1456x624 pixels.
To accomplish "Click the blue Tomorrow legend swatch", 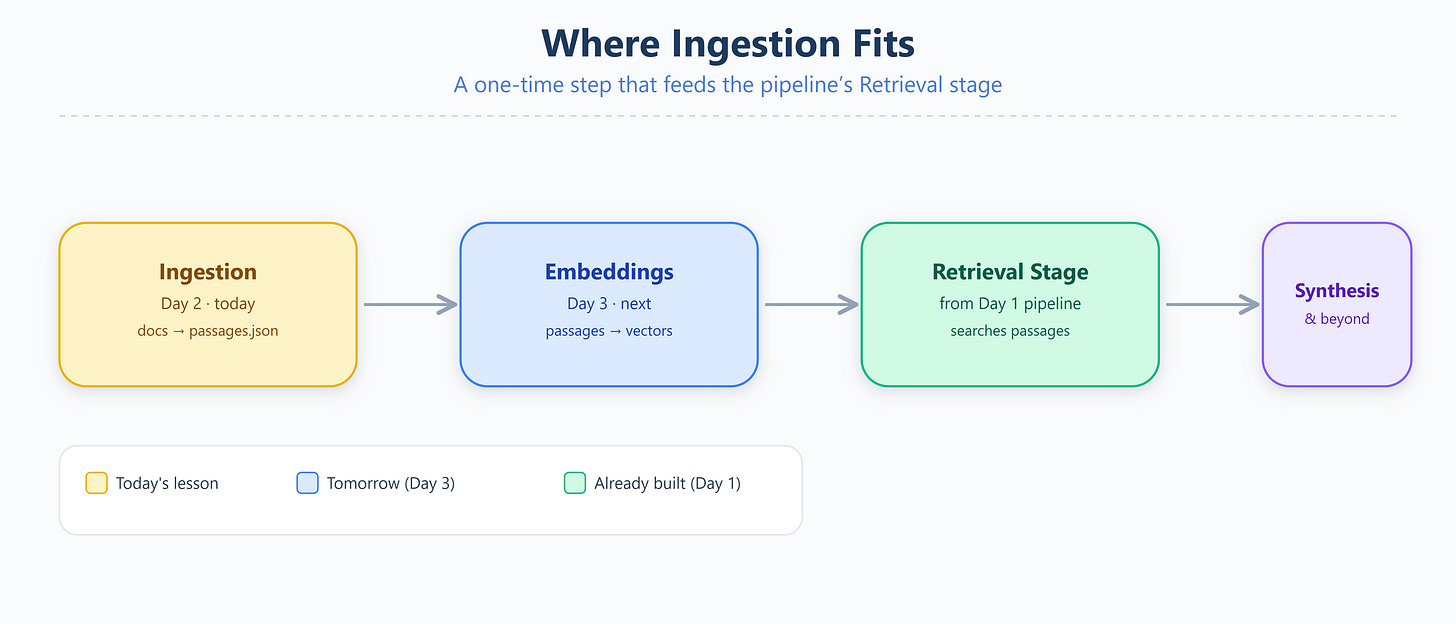I will pos(307,483).
